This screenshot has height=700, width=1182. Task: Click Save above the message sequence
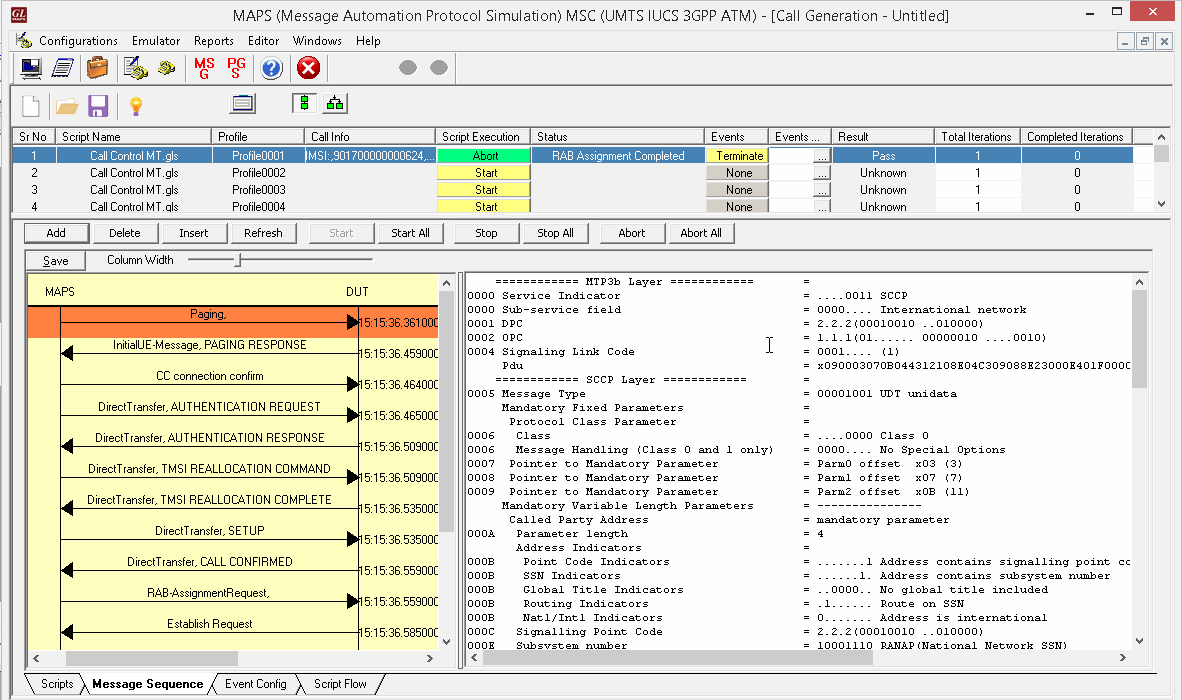pyautogui.click(x=56, y=260)
